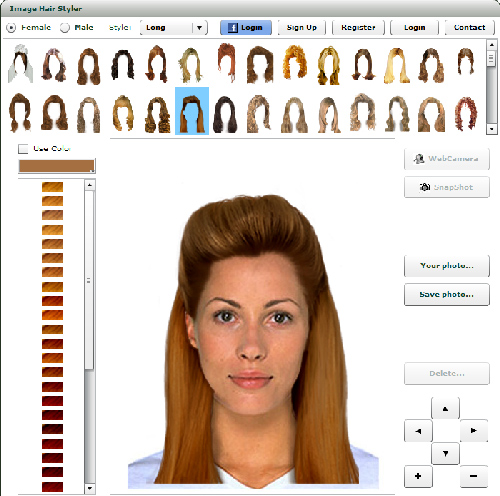This screenshot has height=496, width=500.
Task: Open the Register page
Action: [x=358, y=28]
